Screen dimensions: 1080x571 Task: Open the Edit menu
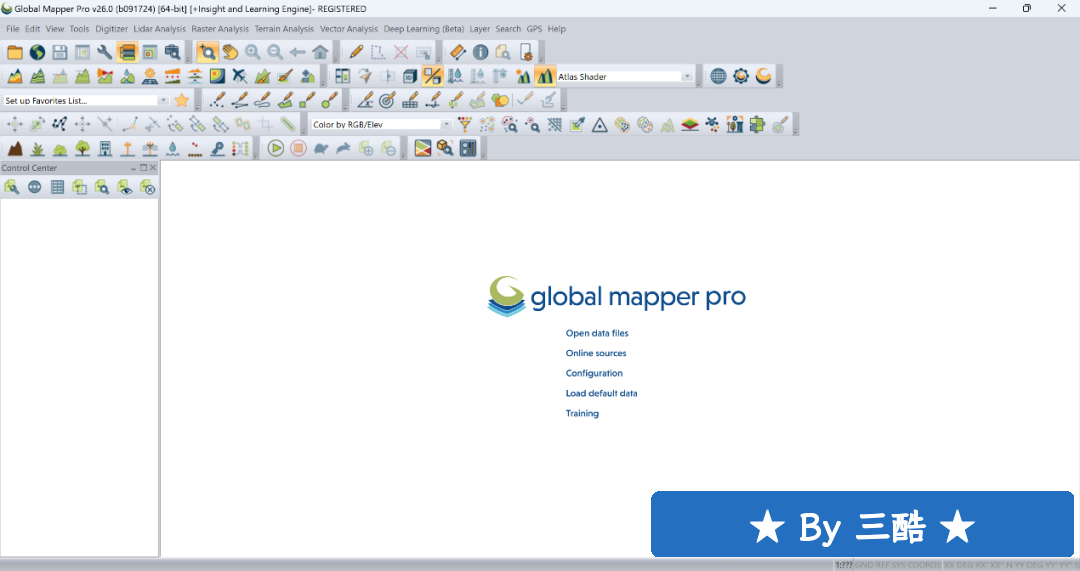tap(32, 29)
